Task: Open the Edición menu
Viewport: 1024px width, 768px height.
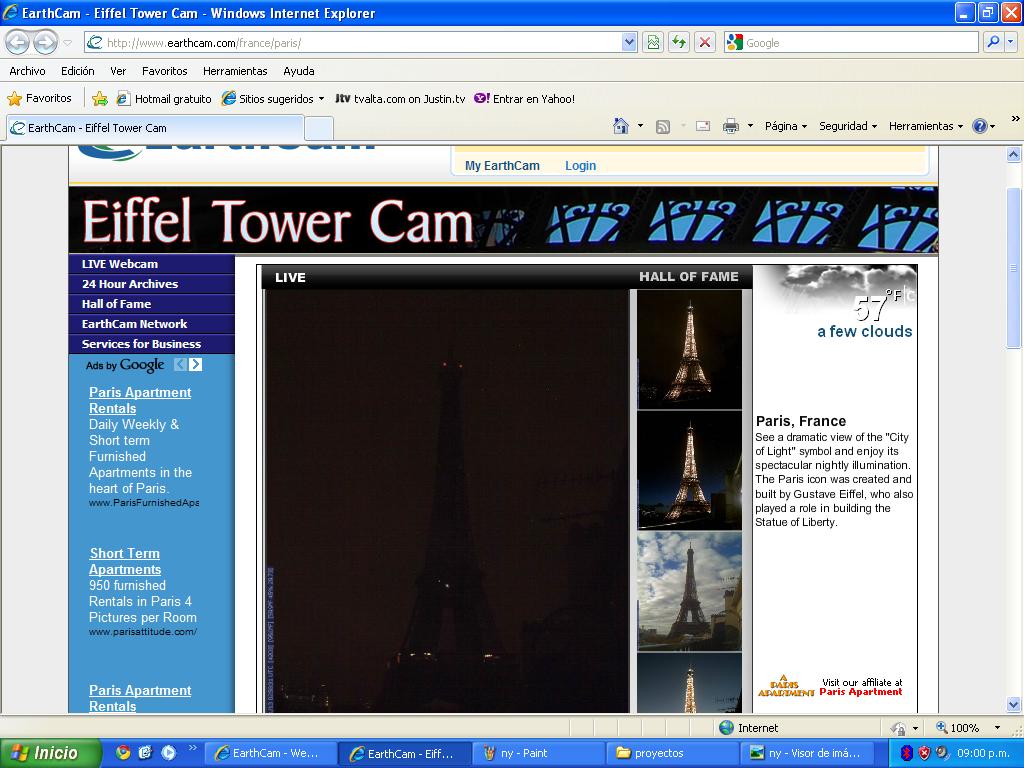Action: click(x=78, y=71)
